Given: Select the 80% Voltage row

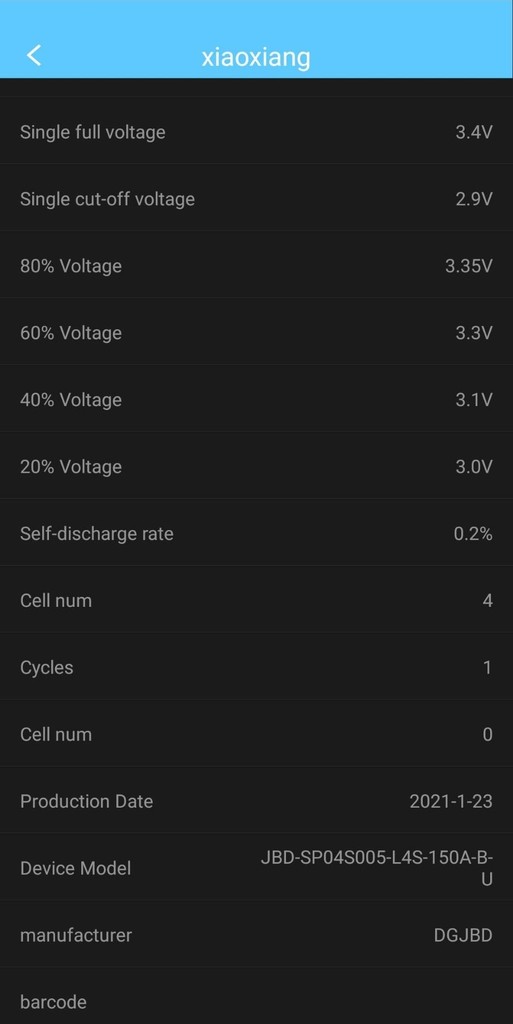Looking at the screenshot, I should (256, 266).
